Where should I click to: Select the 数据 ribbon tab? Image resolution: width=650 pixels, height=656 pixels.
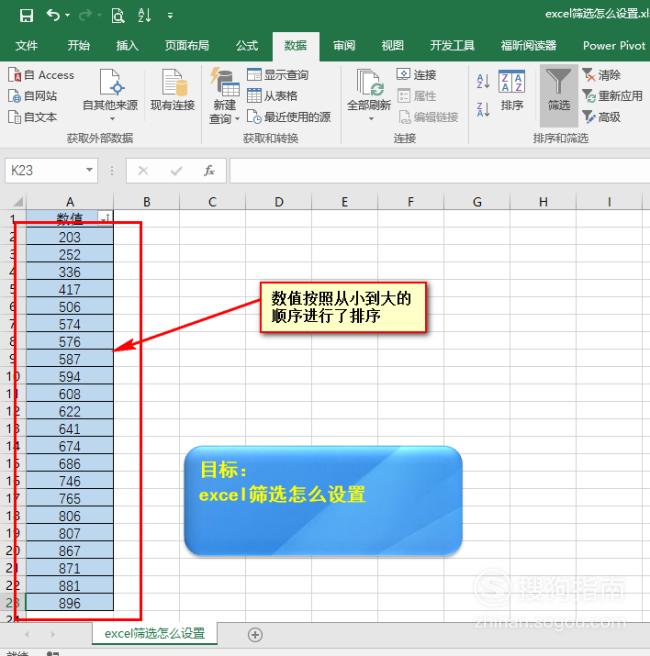pyautogui.click(x=296, y=46)
